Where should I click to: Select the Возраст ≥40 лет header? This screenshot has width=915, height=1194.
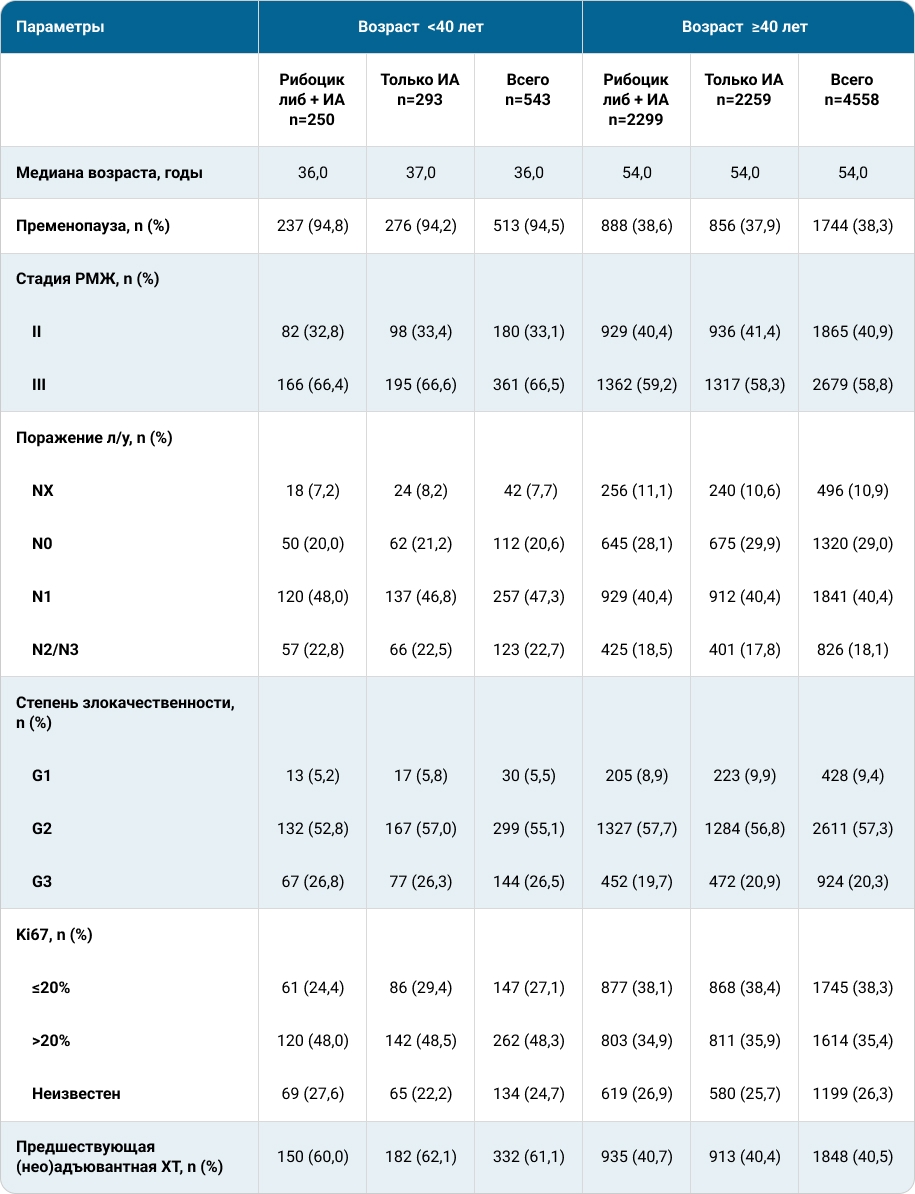744,27
